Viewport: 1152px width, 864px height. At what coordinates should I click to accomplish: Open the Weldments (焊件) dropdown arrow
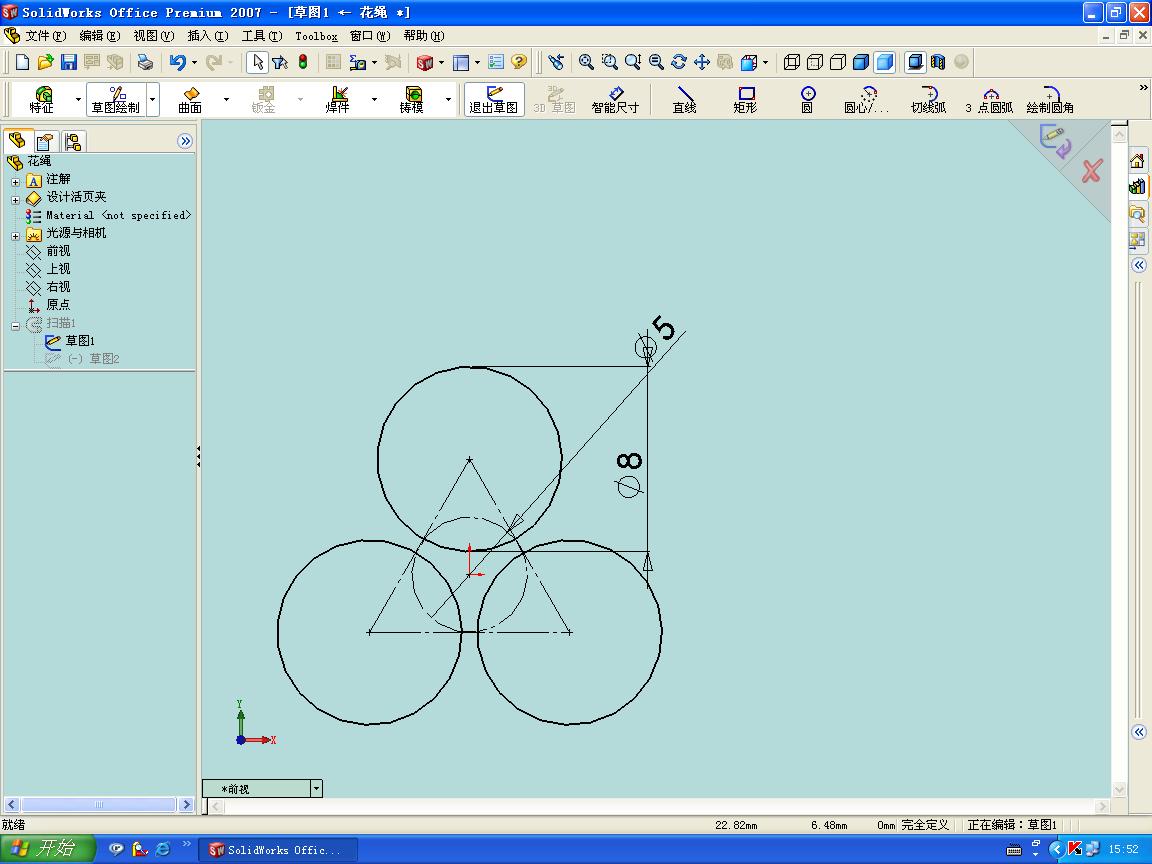click(x=375, y=99)
